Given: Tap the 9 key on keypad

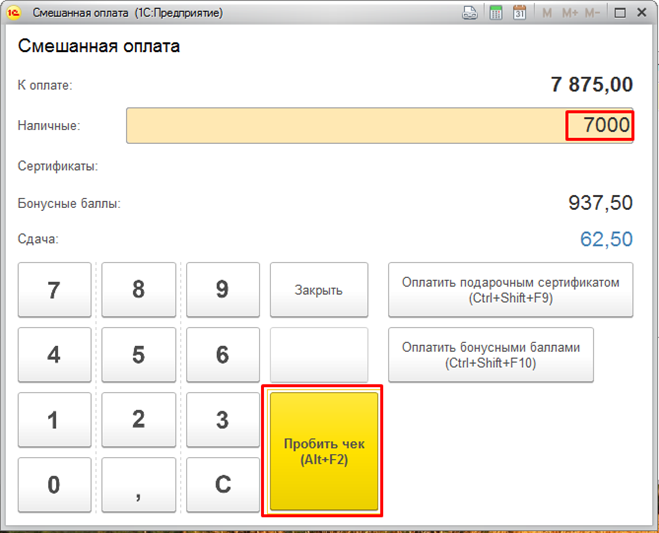Looking at the screenshot, I should coord(222,290).
